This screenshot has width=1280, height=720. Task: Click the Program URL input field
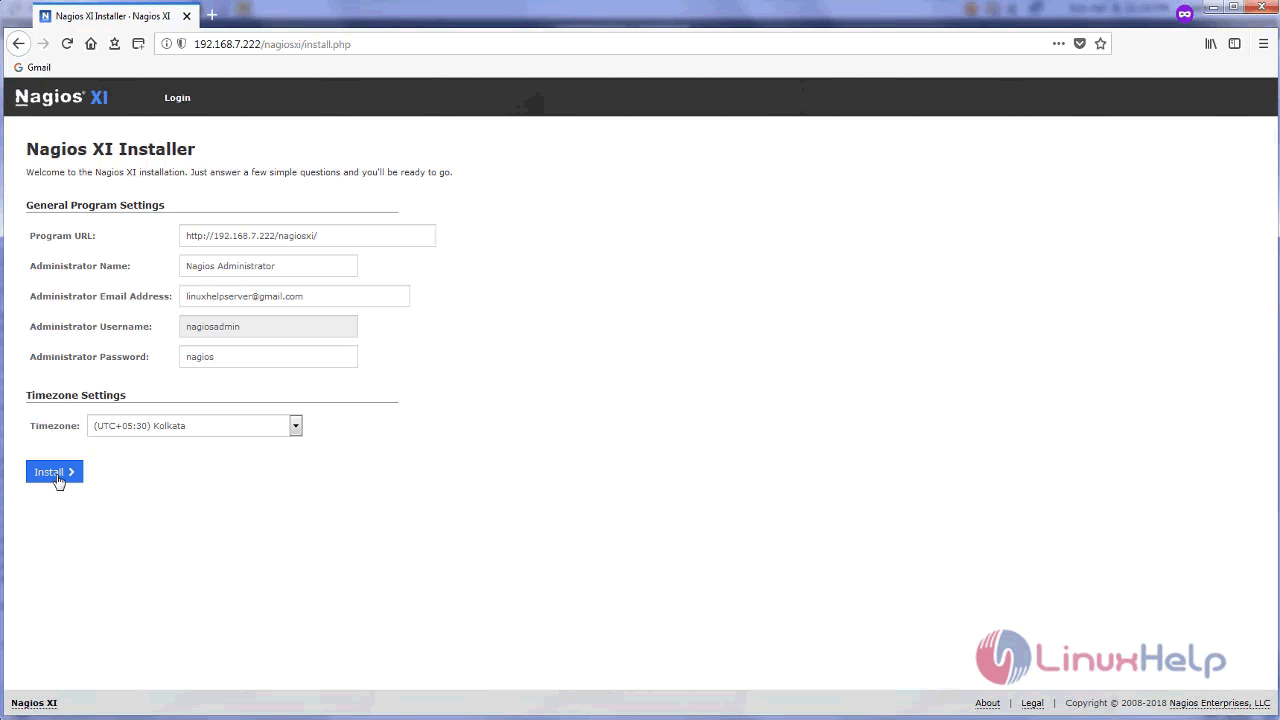307,236
